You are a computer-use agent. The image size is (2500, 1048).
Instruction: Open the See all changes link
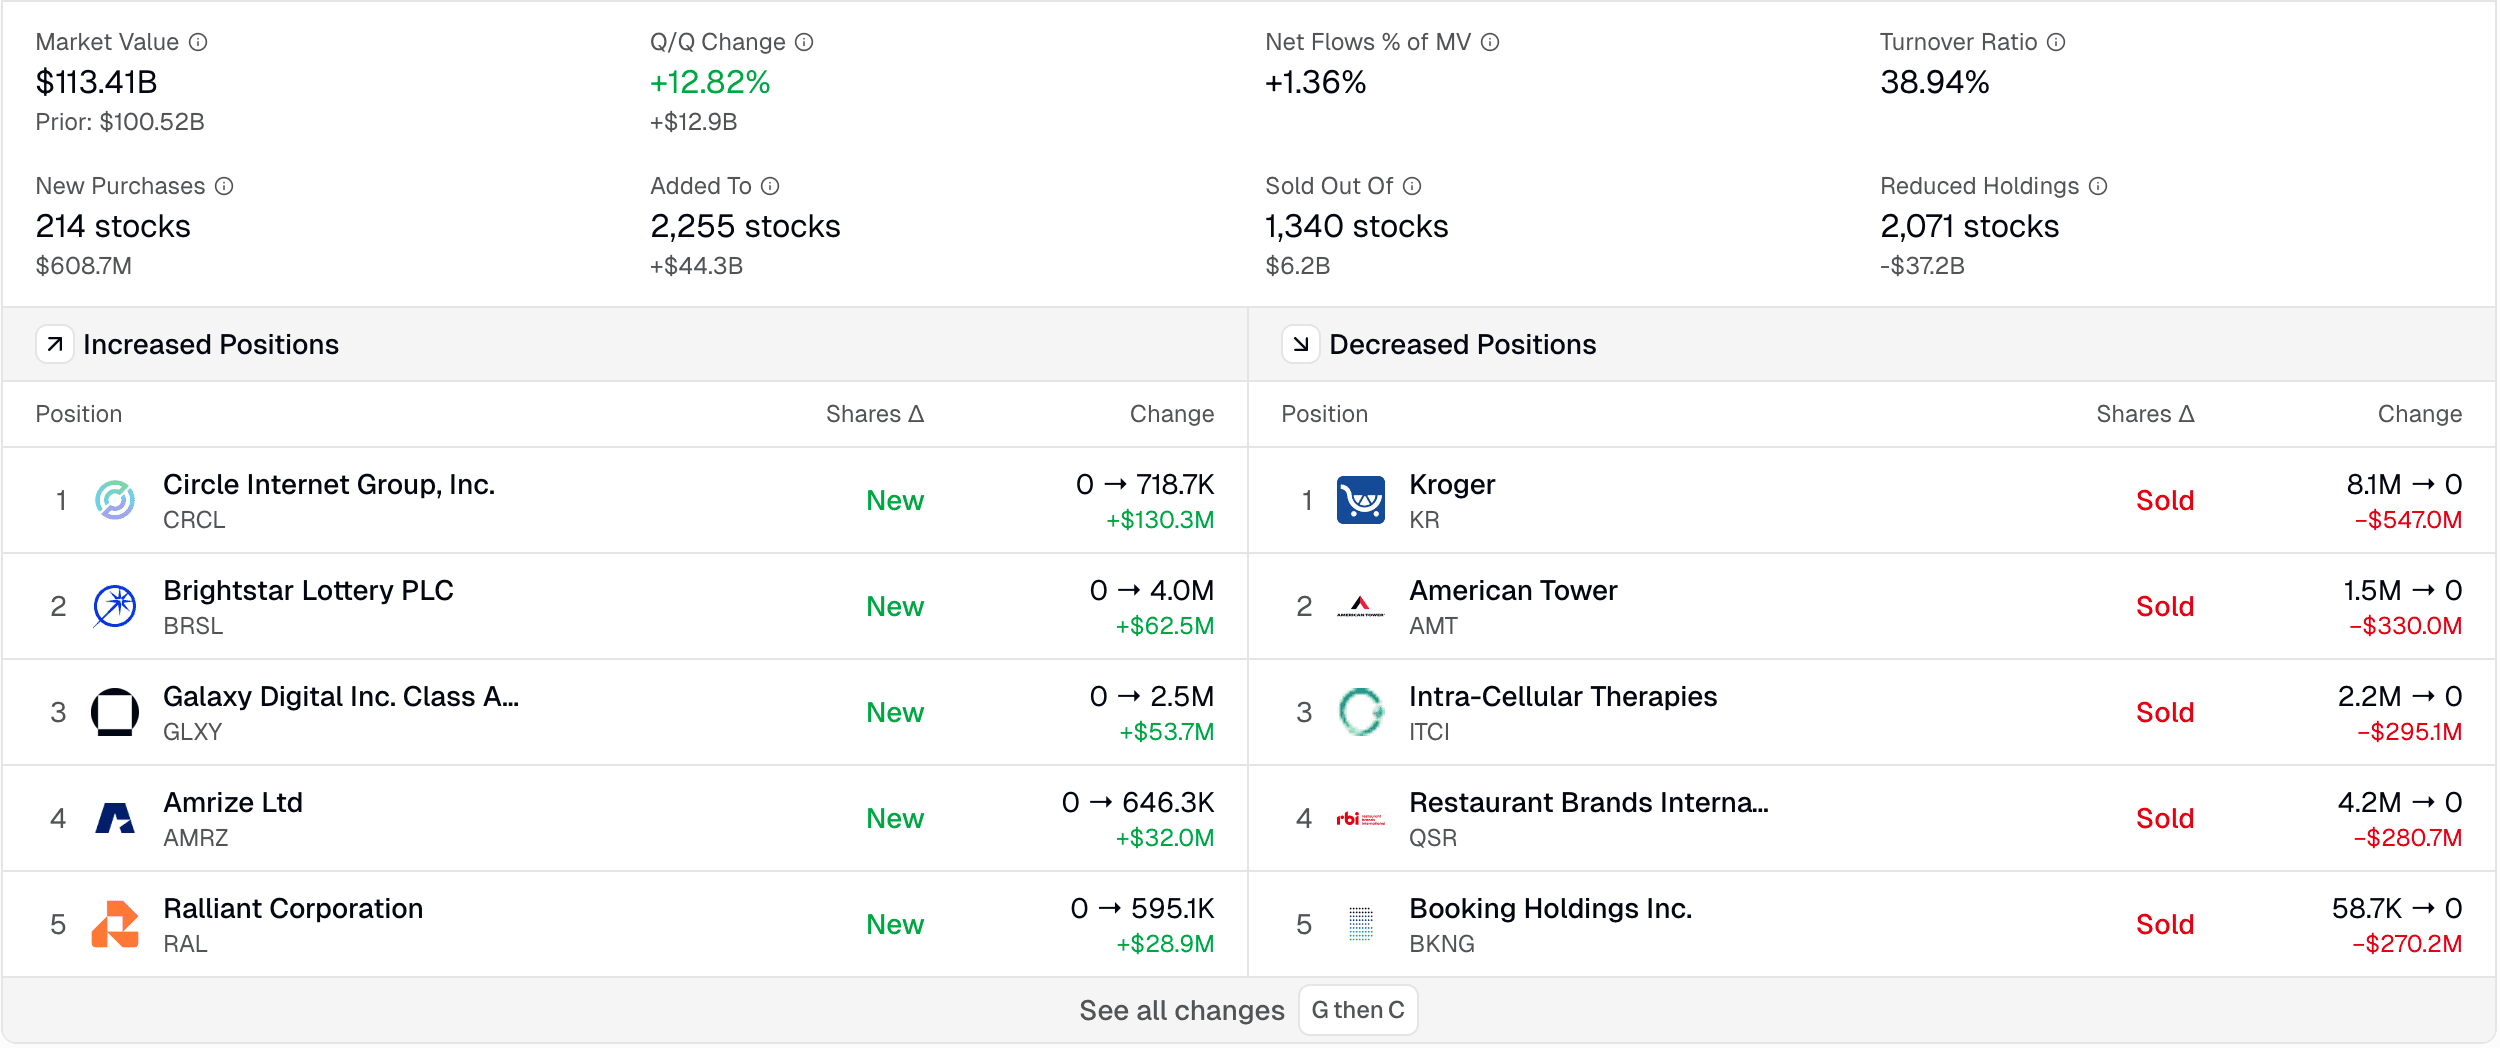pyautogui.click(x=1182, y=1010)
